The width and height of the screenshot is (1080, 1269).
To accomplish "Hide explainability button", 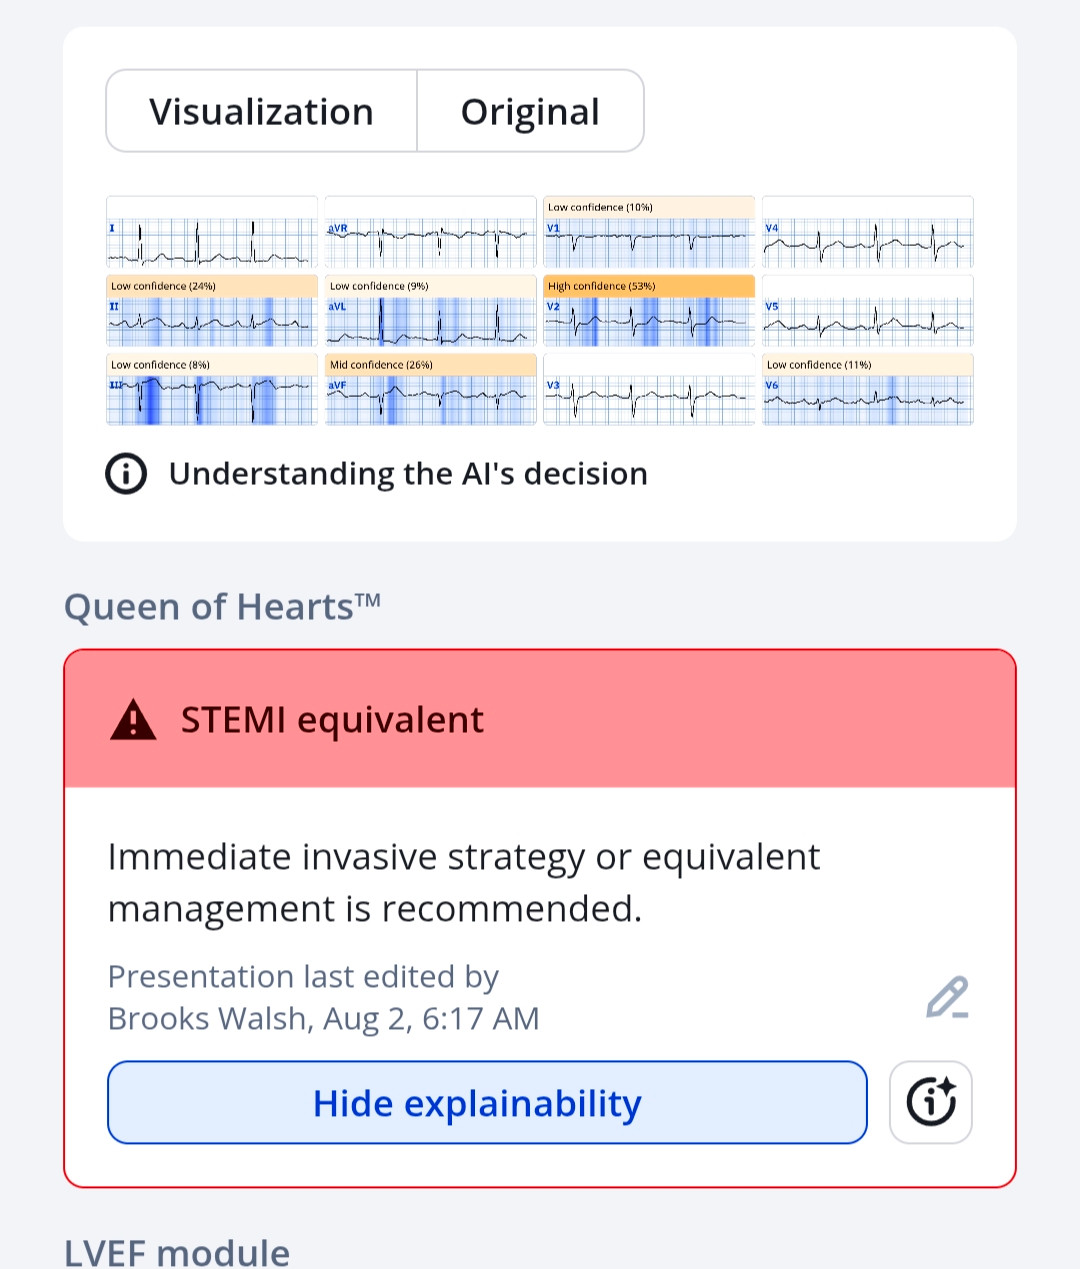I will click(x=487, y=1102).
